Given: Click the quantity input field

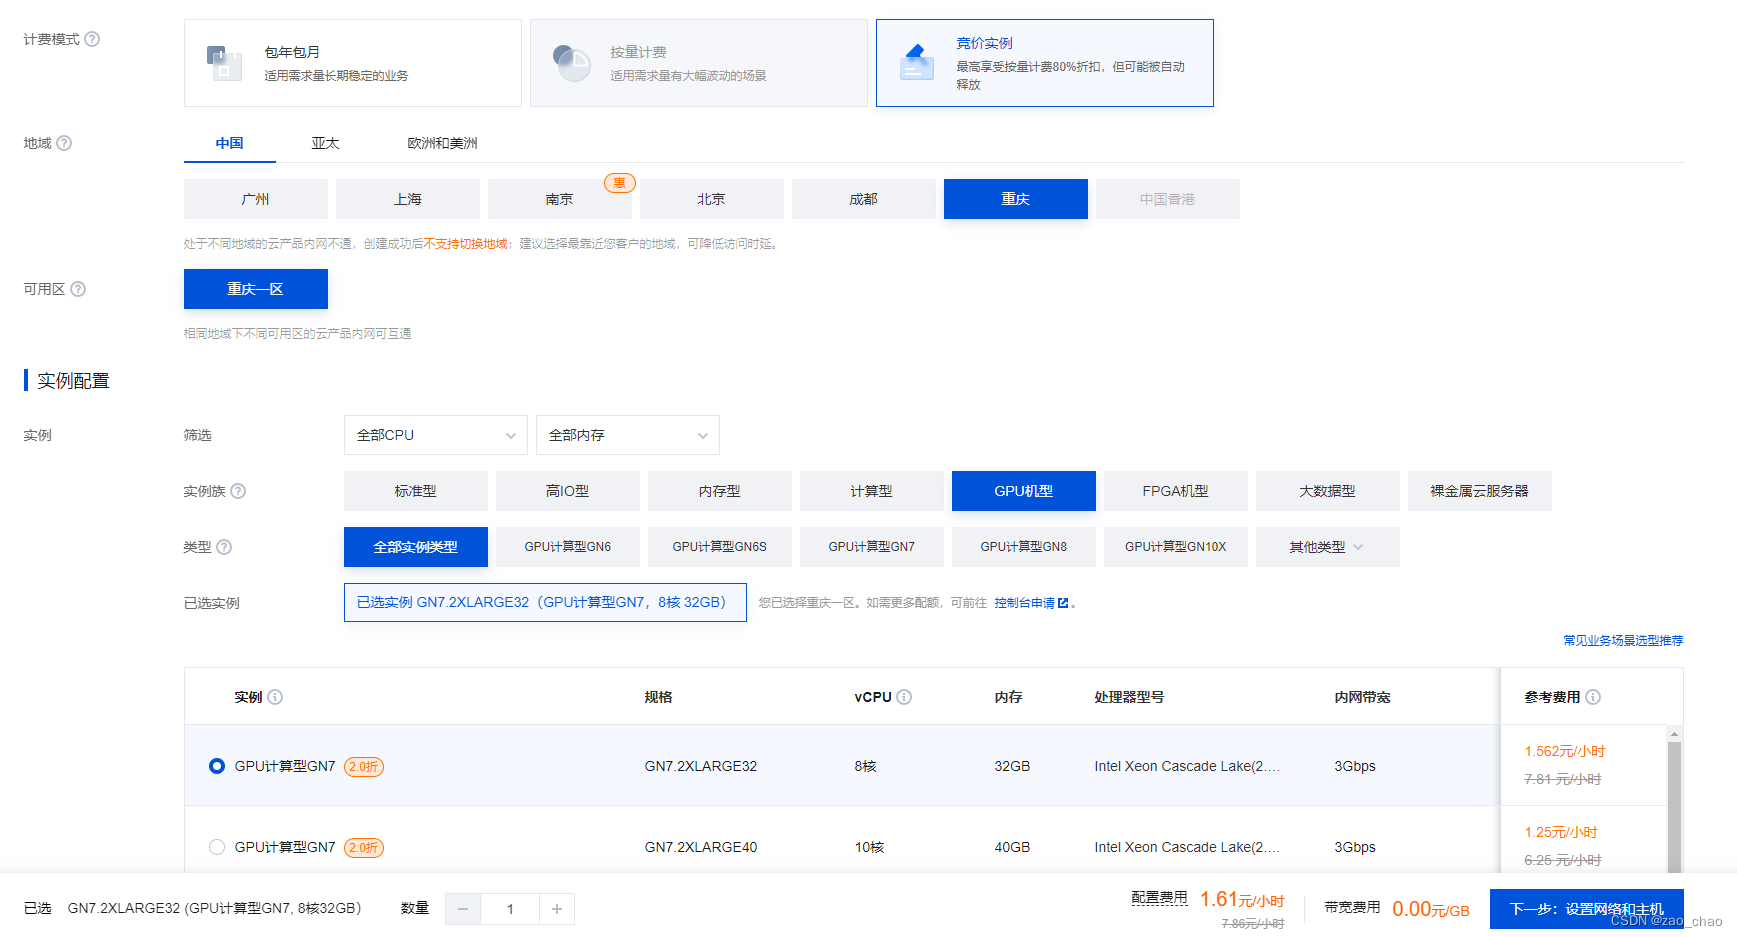Looking at the screenshot, I should 510,909.
